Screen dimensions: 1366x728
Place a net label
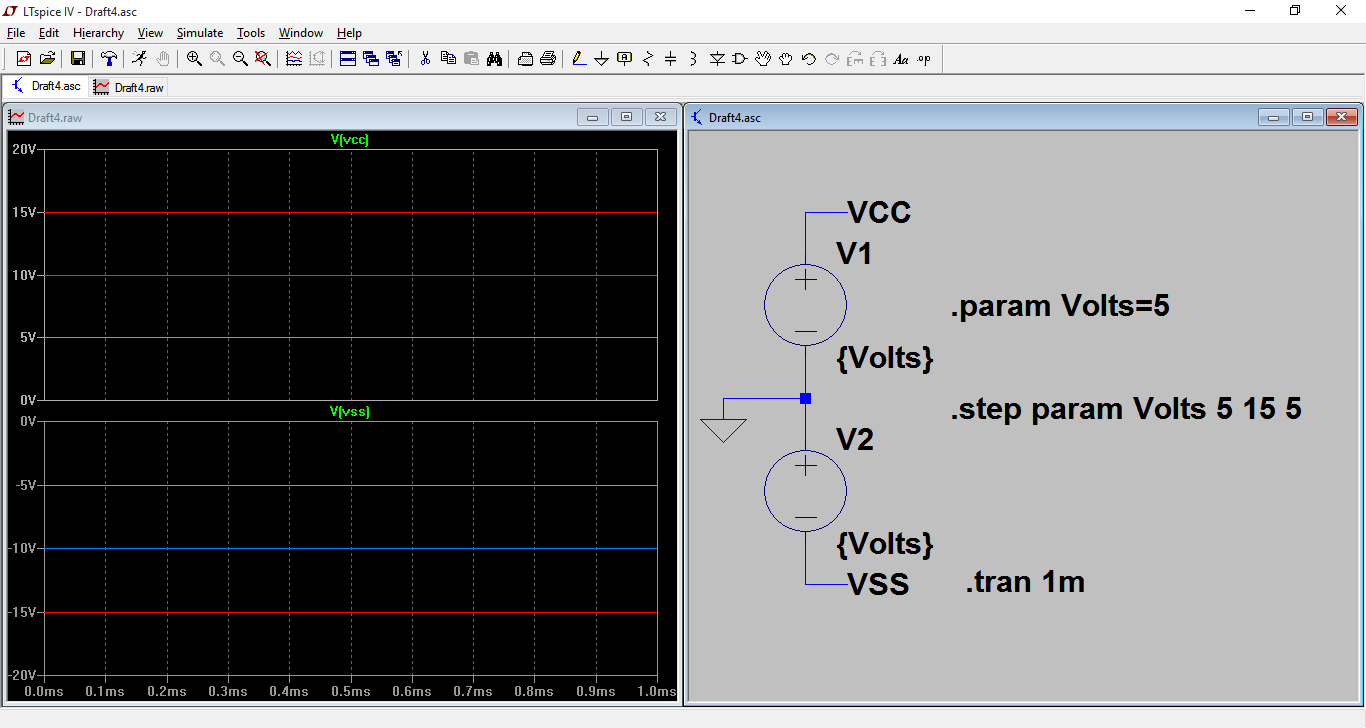point(625,59)
